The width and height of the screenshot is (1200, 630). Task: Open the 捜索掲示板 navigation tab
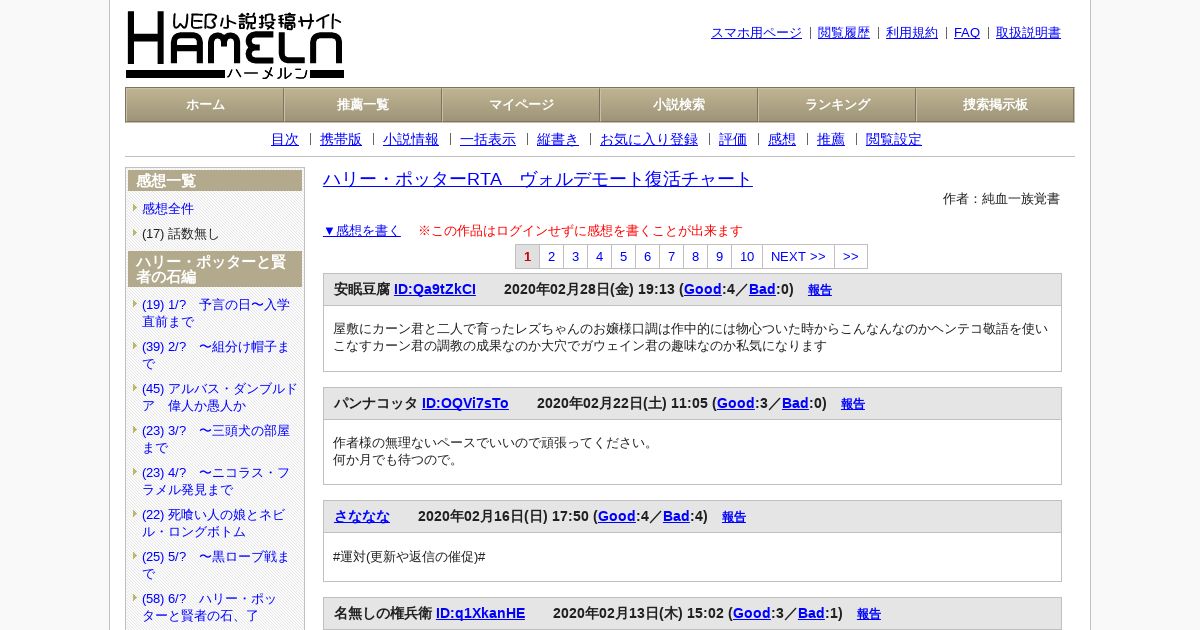pyautogui.click(x=995, y=105)
